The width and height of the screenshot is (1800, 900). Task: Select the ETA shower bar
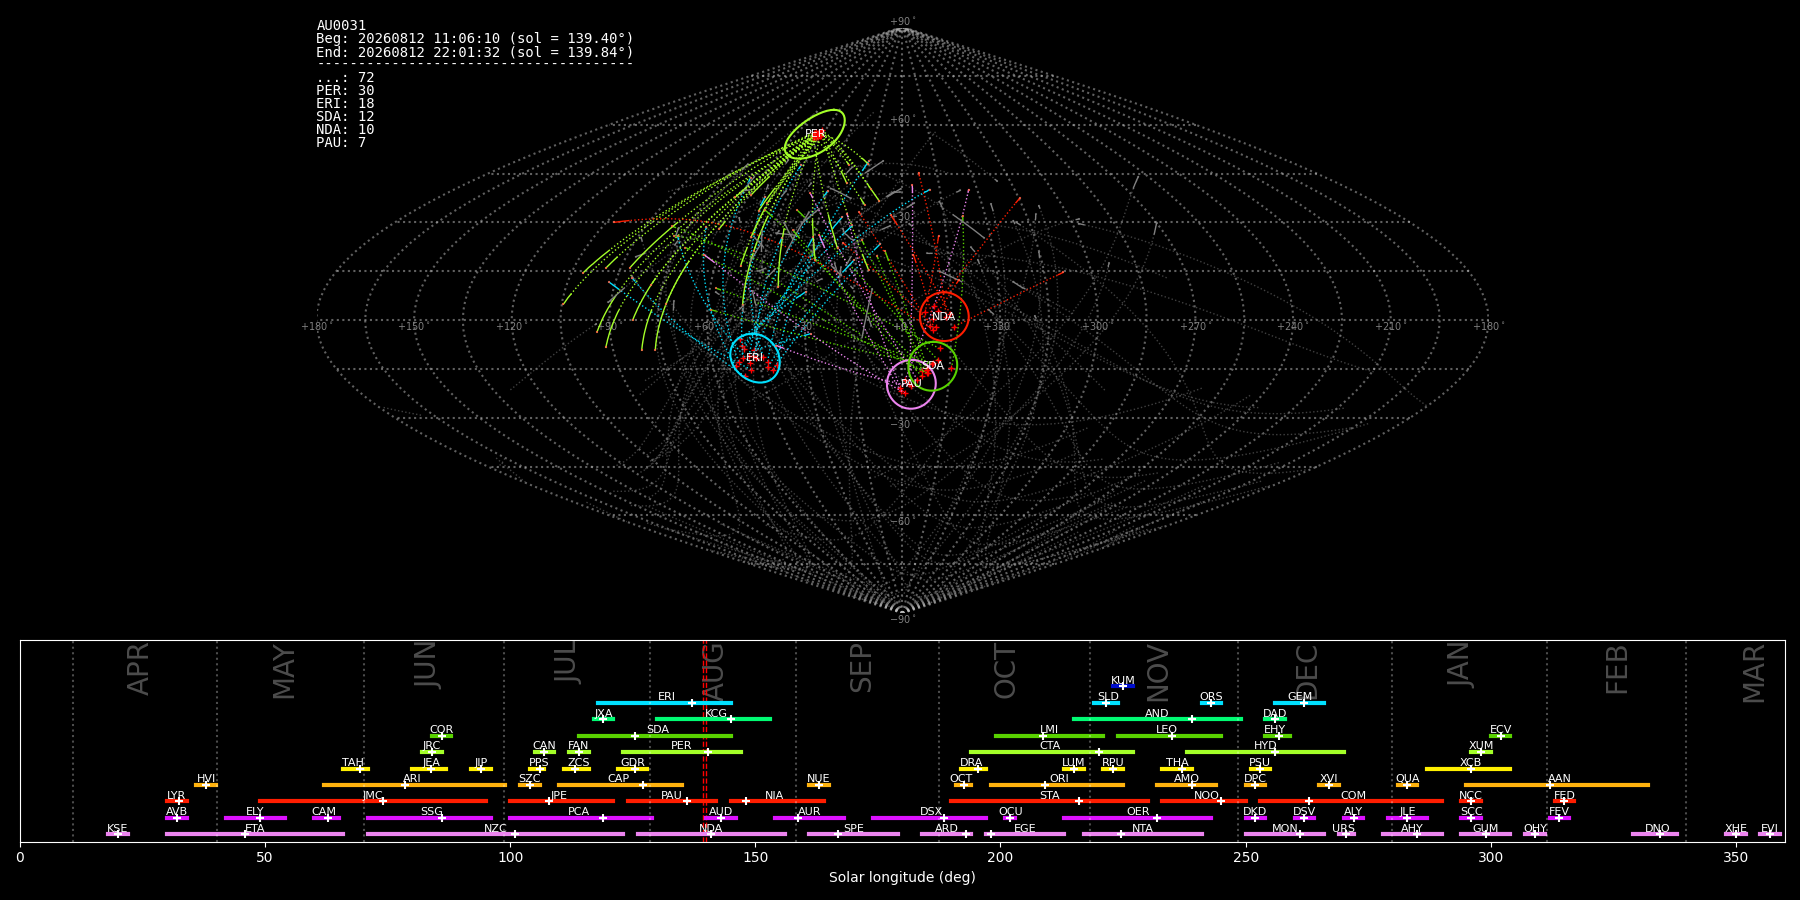[x=255, y=834]
